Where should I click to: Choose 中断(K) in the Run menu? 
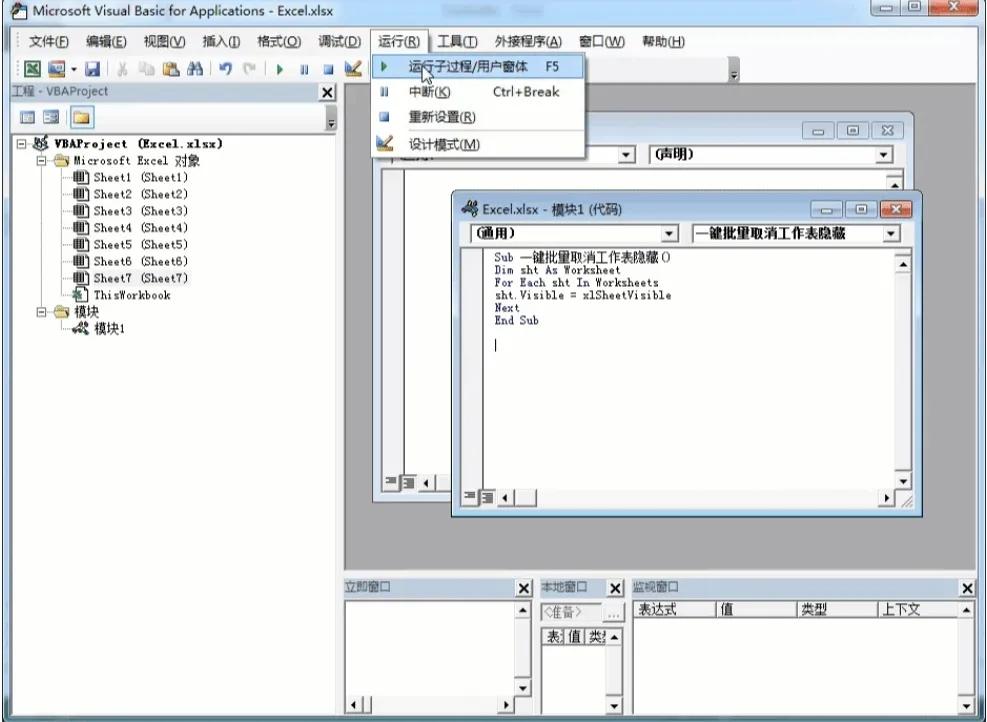click(x=478, y=92)
